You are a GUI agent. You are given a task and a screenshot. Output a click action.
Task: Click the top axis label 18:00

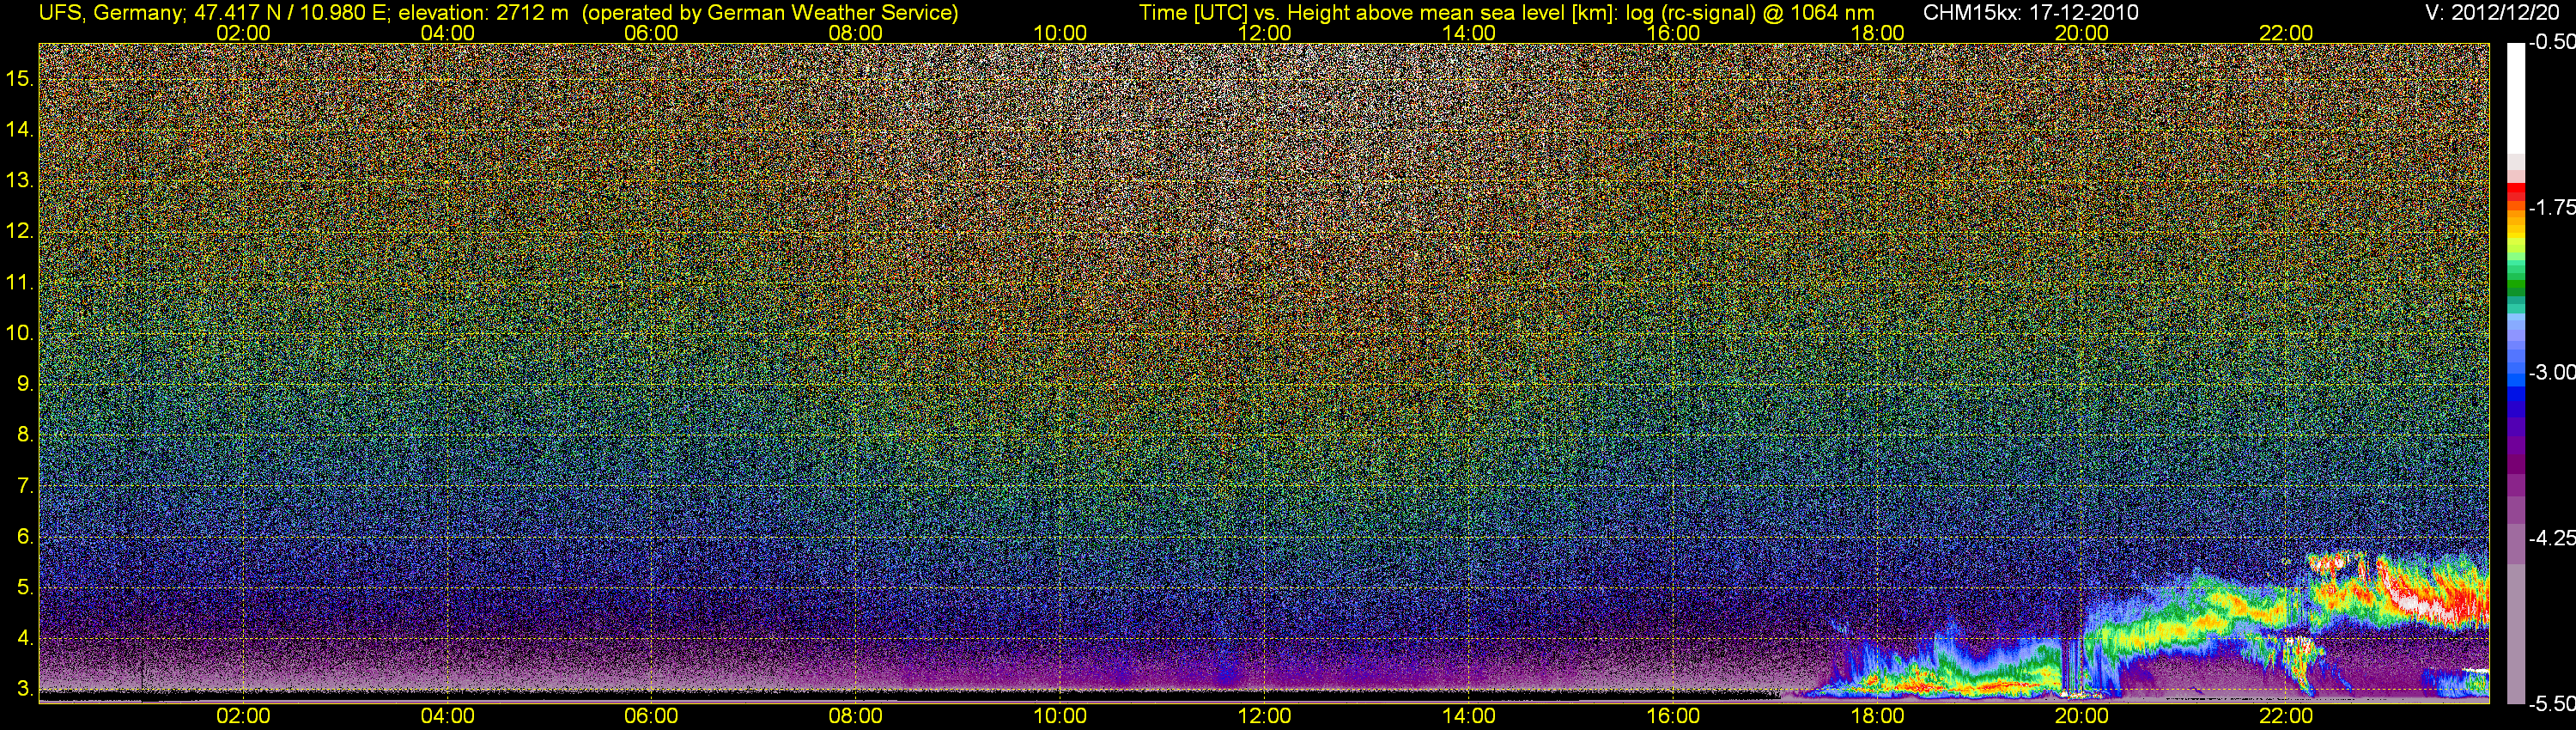(1877, 33)
